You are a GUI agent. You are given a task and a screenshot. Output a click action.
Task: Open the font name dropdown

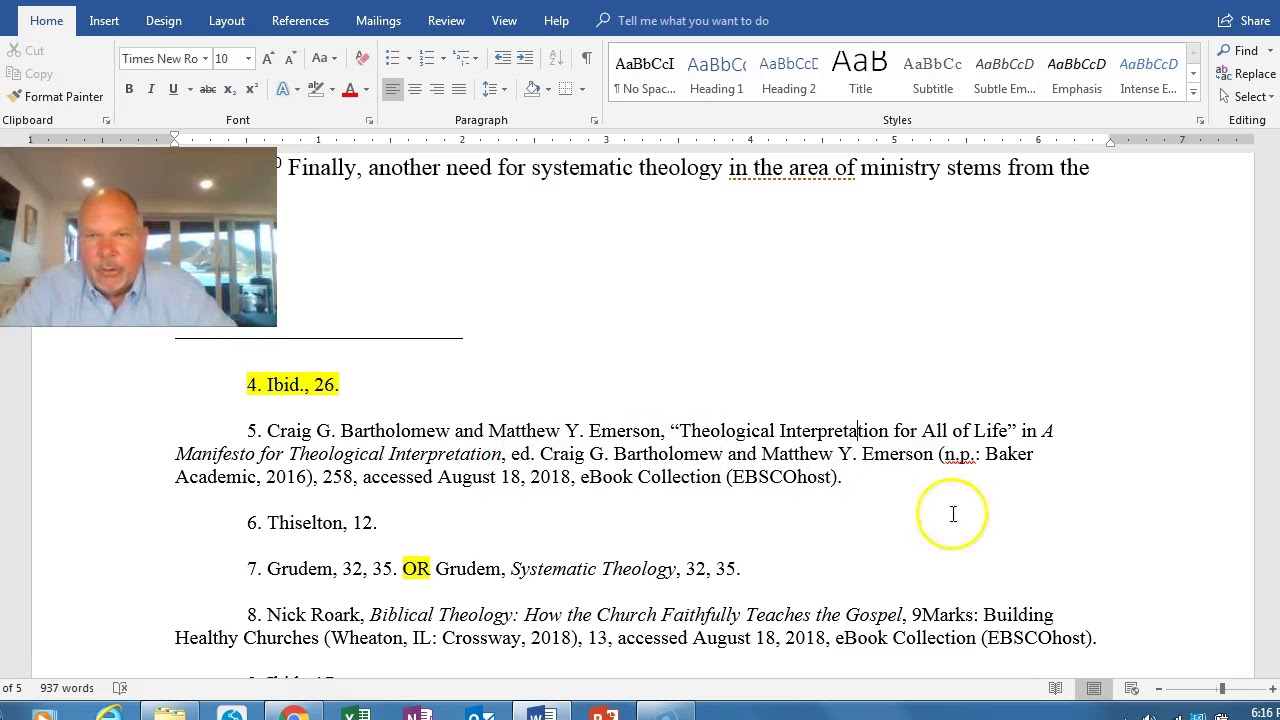click(x=205, y=59)
